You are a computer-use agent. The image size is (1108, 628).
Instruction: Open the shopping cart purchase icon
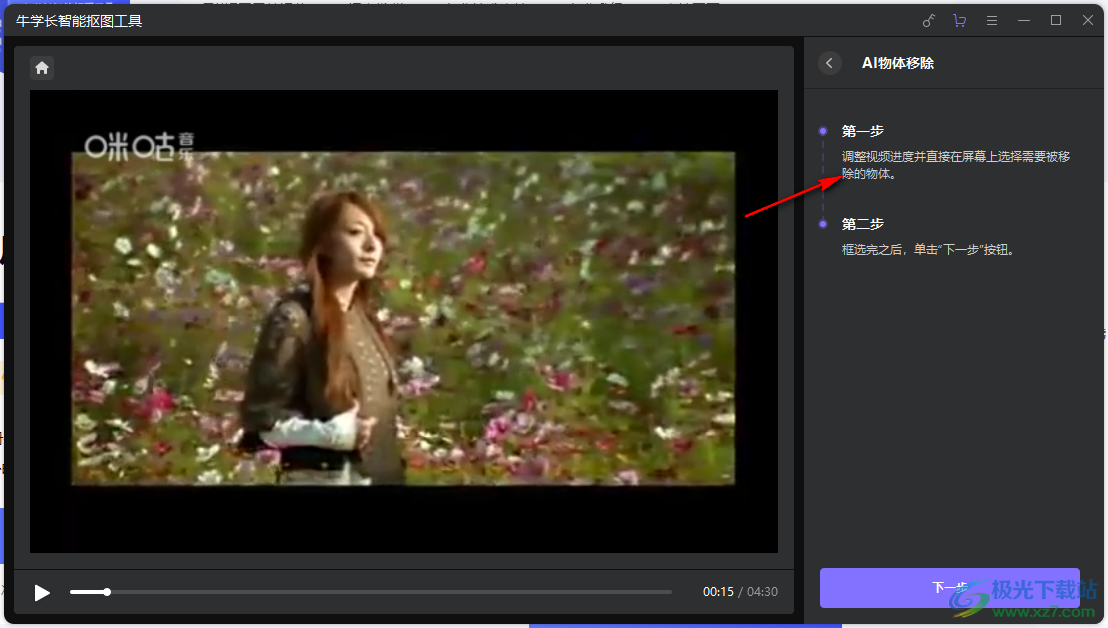(x=959, y=21)
